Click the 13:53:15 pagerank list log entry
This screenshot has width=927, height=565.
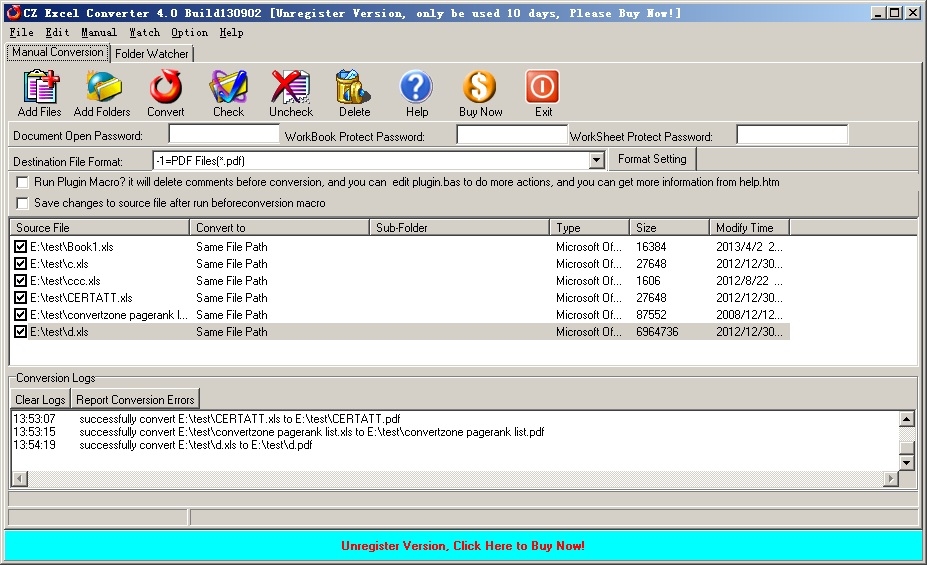click(278, 432)
